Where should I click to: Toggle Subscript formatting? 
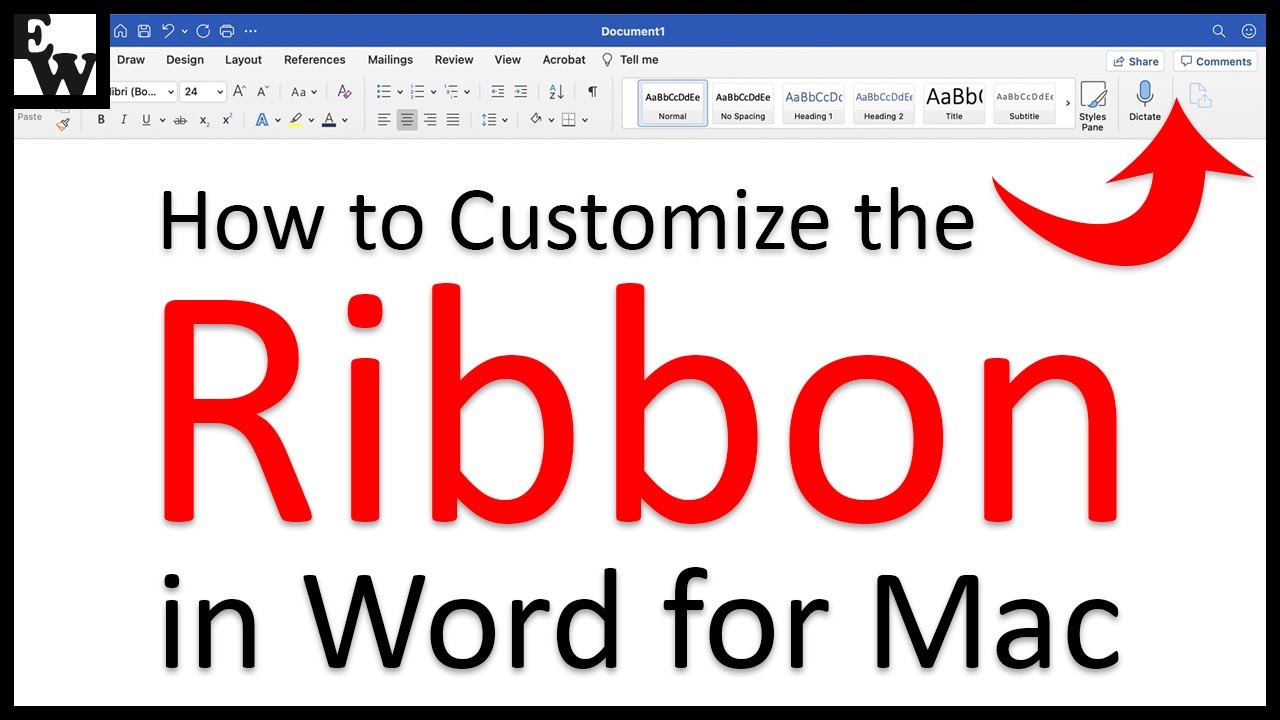[204, 120]
